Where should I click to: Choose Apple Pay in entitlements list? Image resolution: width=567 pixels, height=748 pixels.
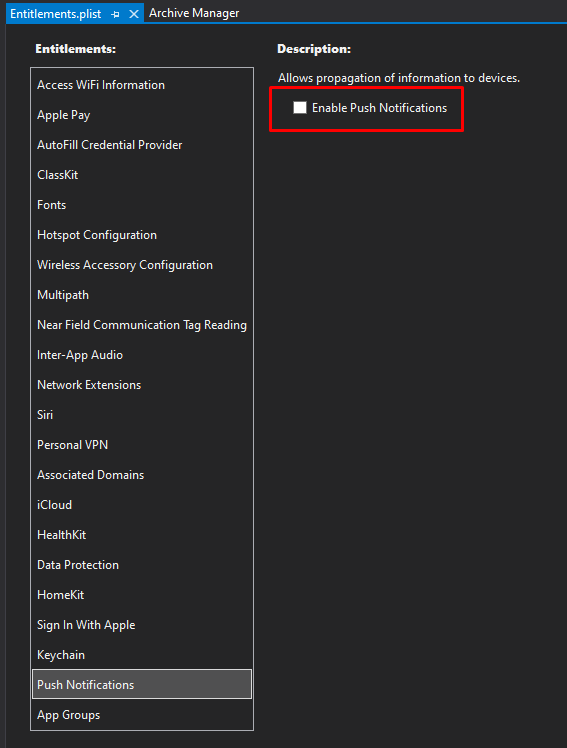coord(142,115)
